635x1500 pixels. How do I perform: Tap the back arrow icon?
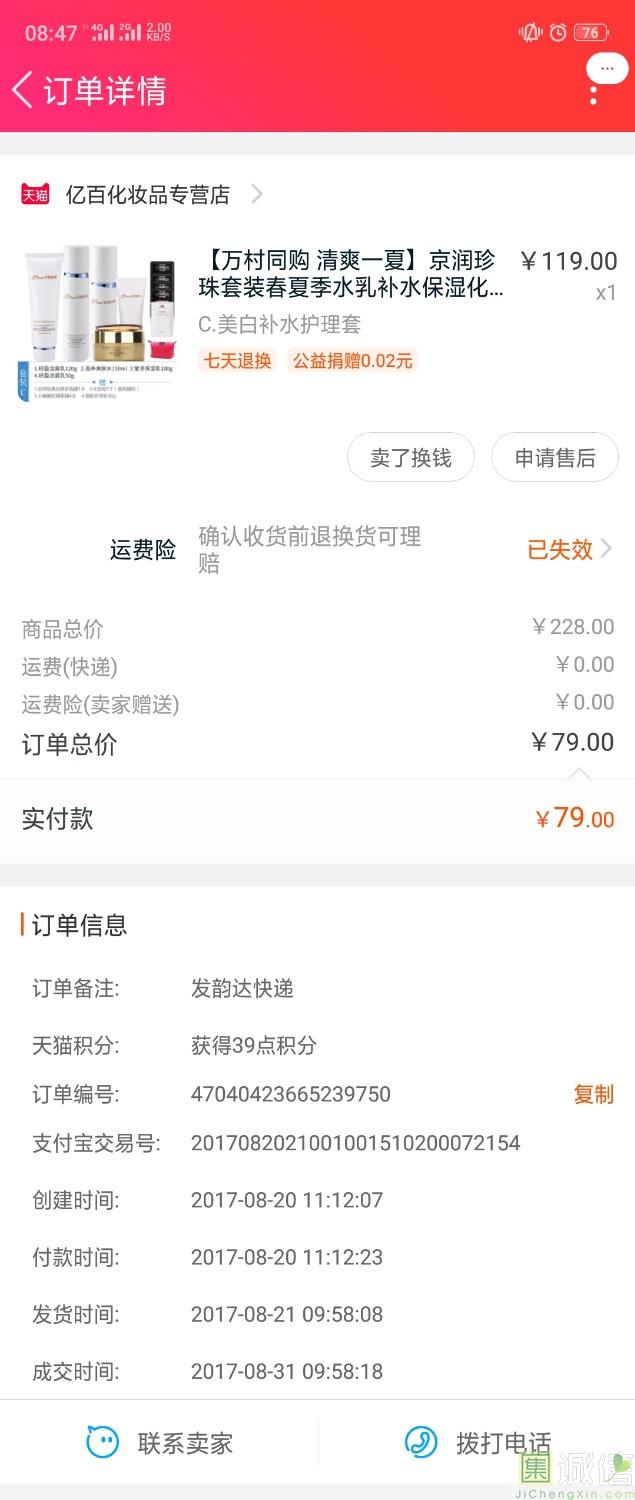22,90
